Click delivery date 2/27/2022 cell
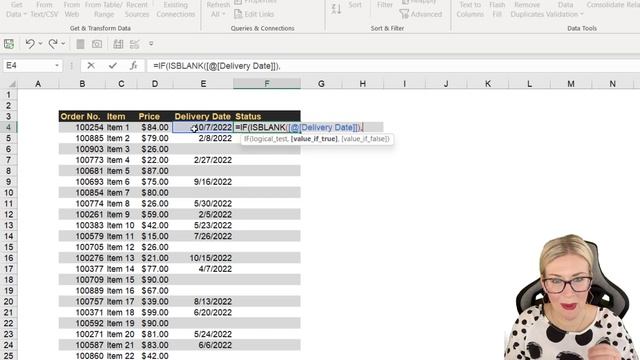This screenshot has width=640, height=360. (x=203, y=160)
